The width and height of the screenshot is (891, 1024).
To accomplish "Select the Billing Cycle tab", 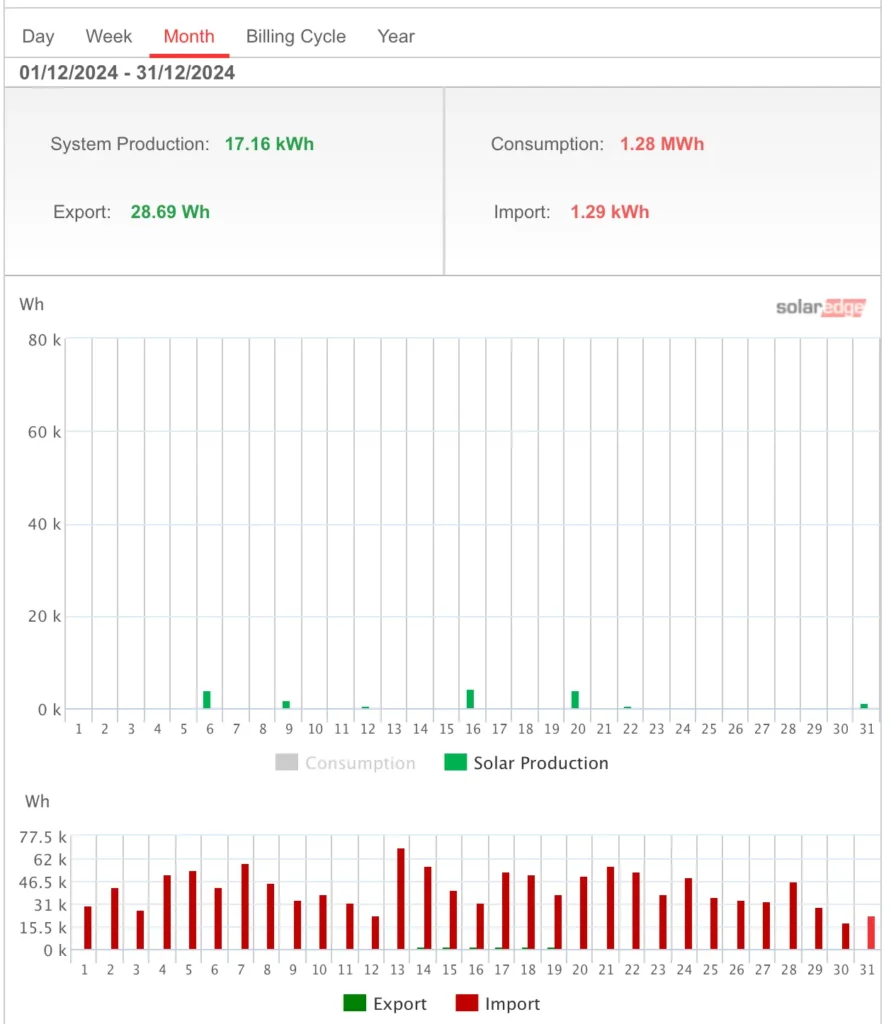I will coord(296,37).
